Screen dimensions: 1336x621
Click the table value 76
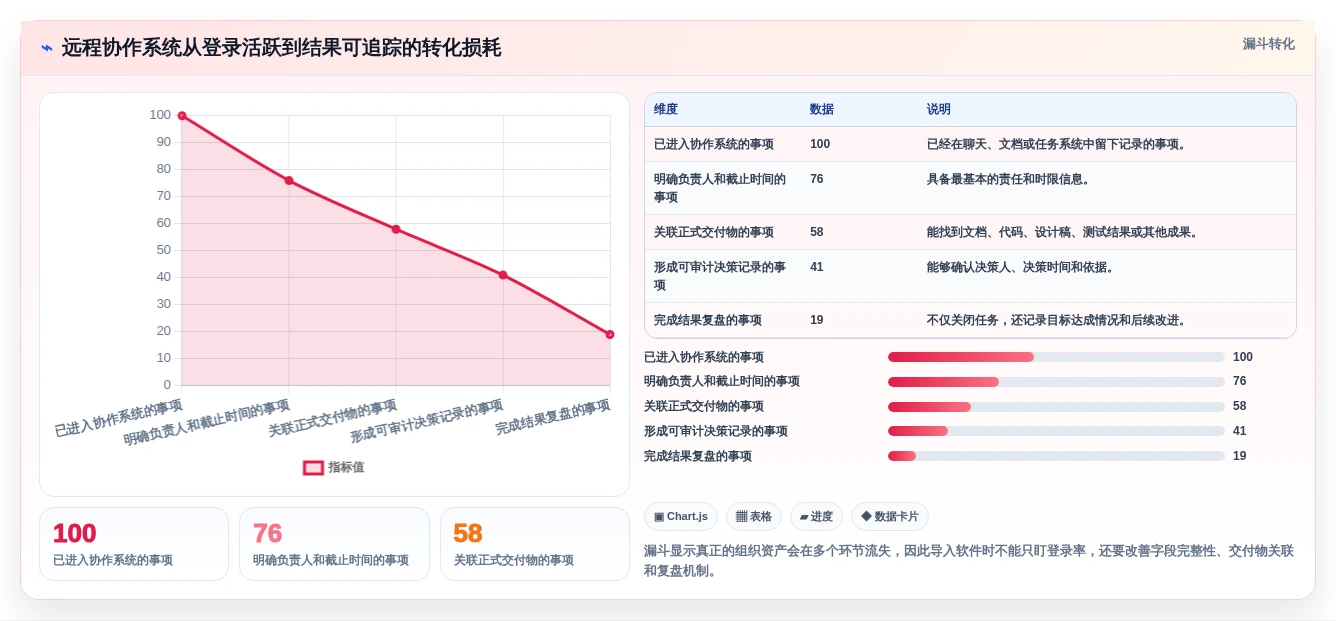coord(817,179)
